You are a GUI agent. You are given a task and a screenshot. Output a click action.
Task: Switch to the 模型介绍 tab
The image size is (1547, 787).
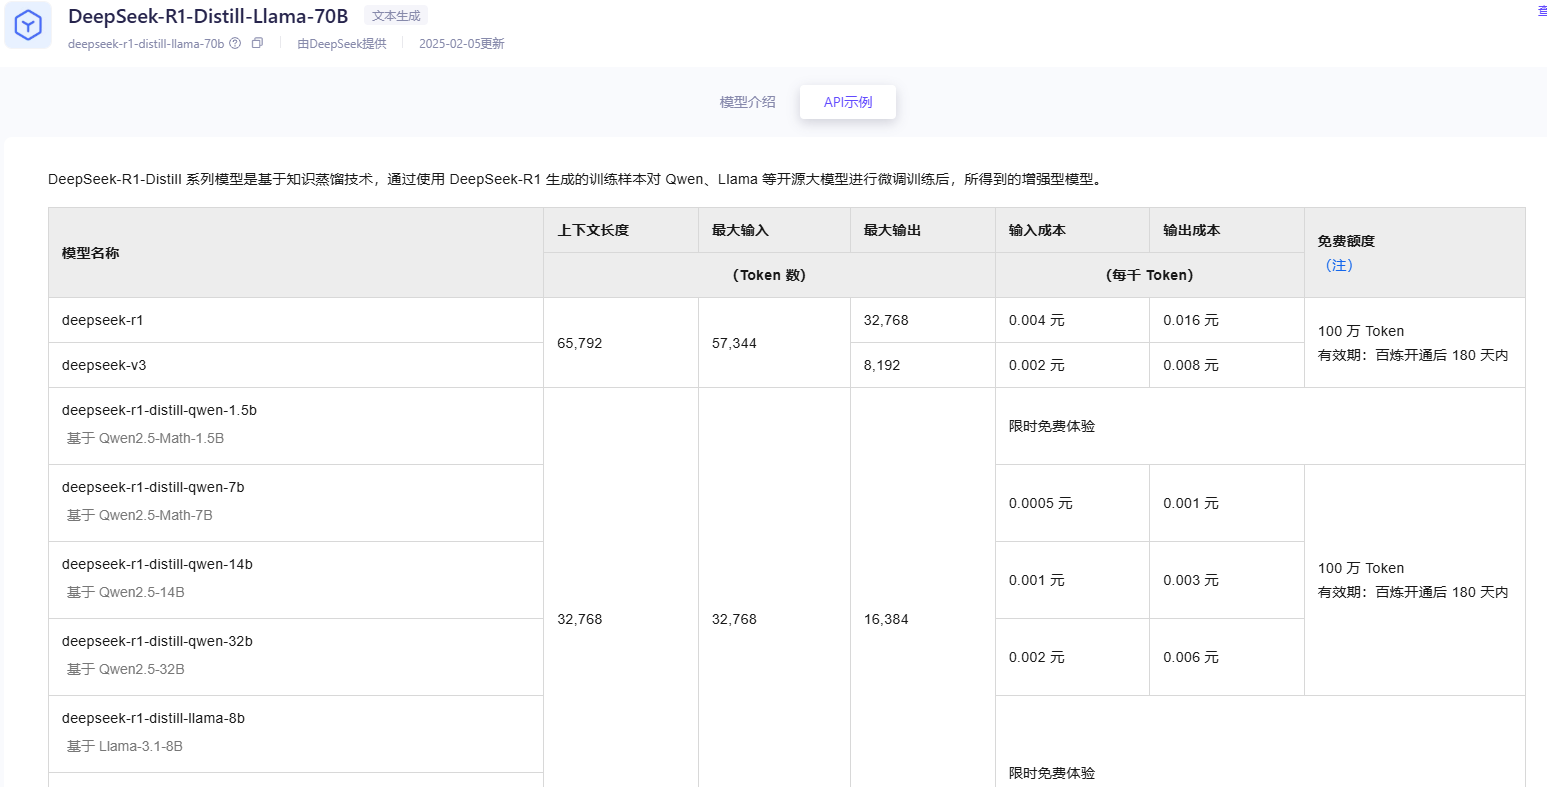point(748,102)
